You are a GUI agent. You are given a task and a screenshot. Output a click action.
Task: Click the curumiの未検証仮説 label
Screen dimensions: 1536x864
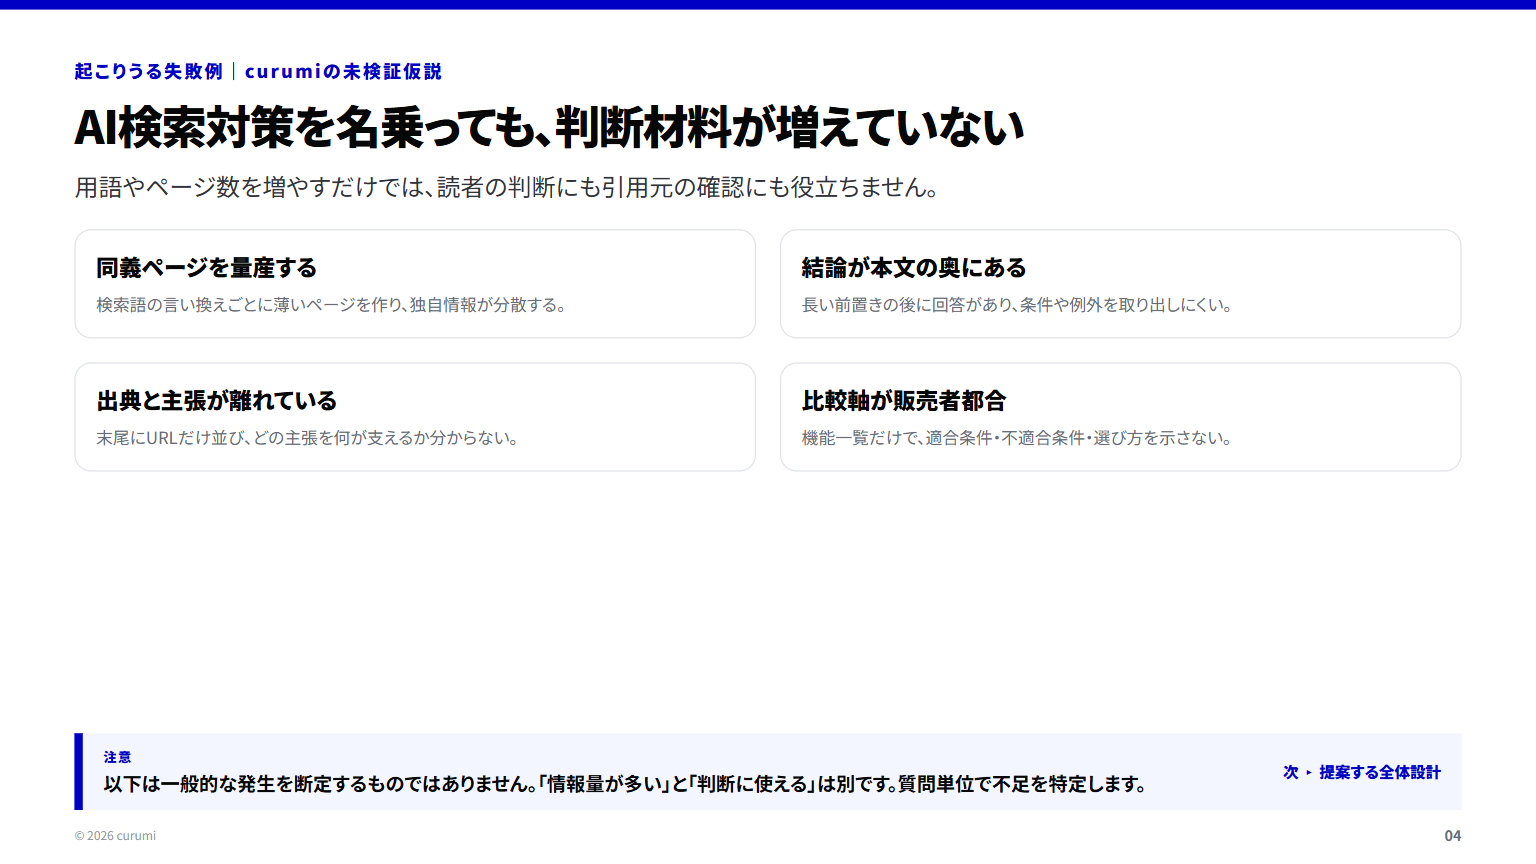343,72
